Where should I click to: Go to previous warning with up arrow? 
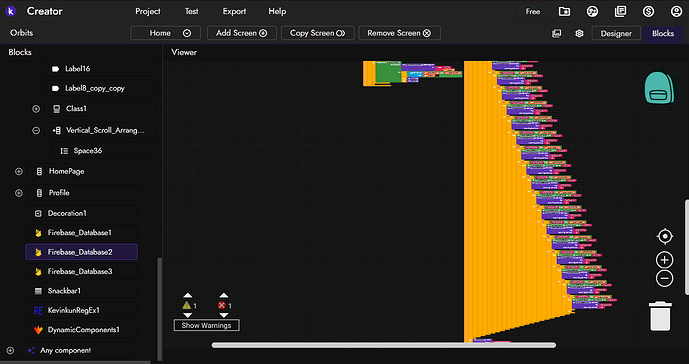[x=188, y=295]
